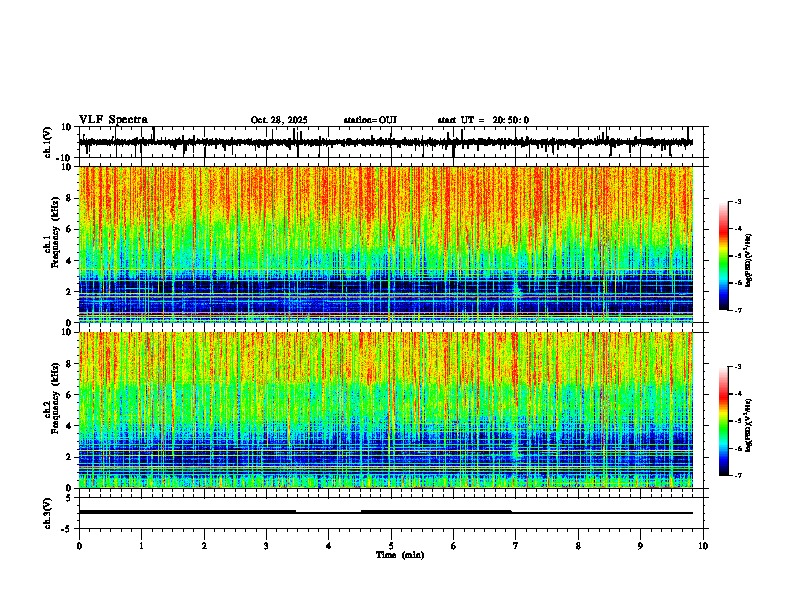Click time axis tick label "9"

[640, 546]
